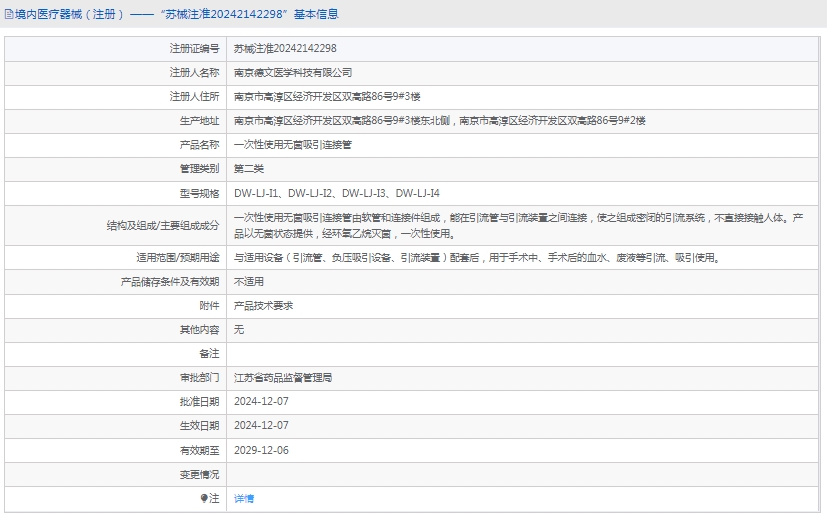Click the 适用范围/预期用途 value text

(x=476, y=257)
